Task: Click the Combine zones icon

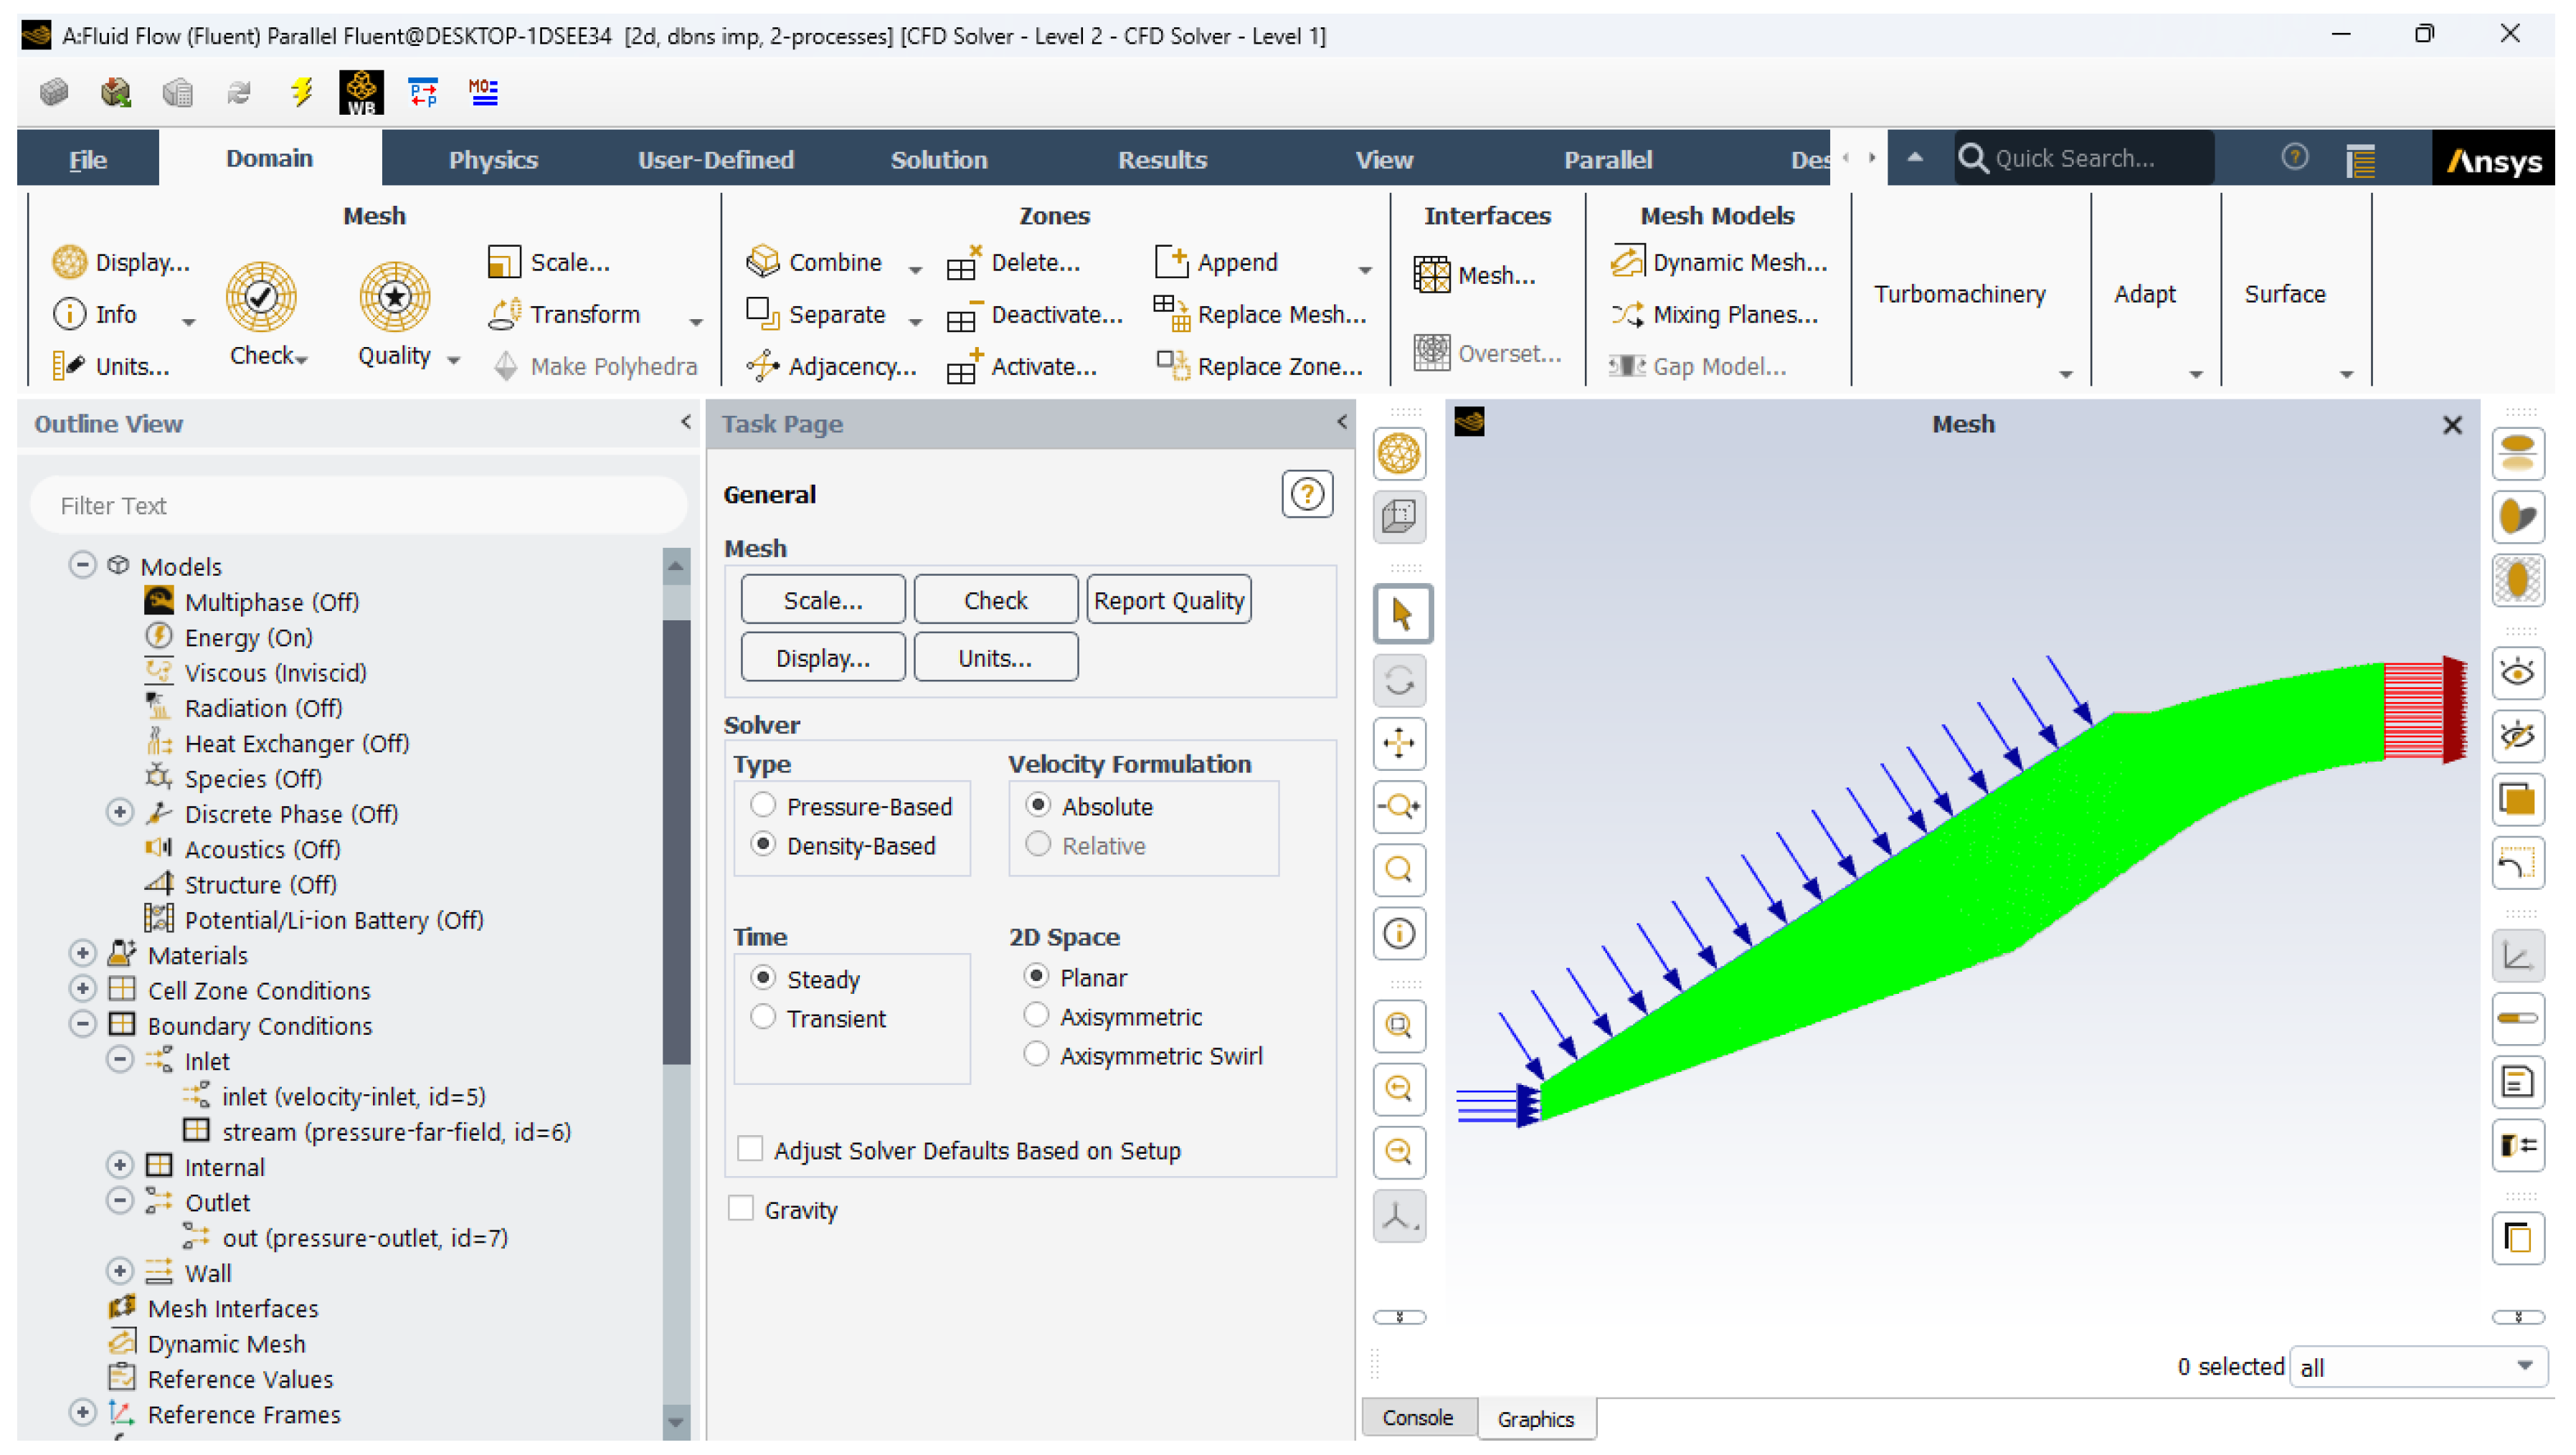Action: (x=763, y=262)
